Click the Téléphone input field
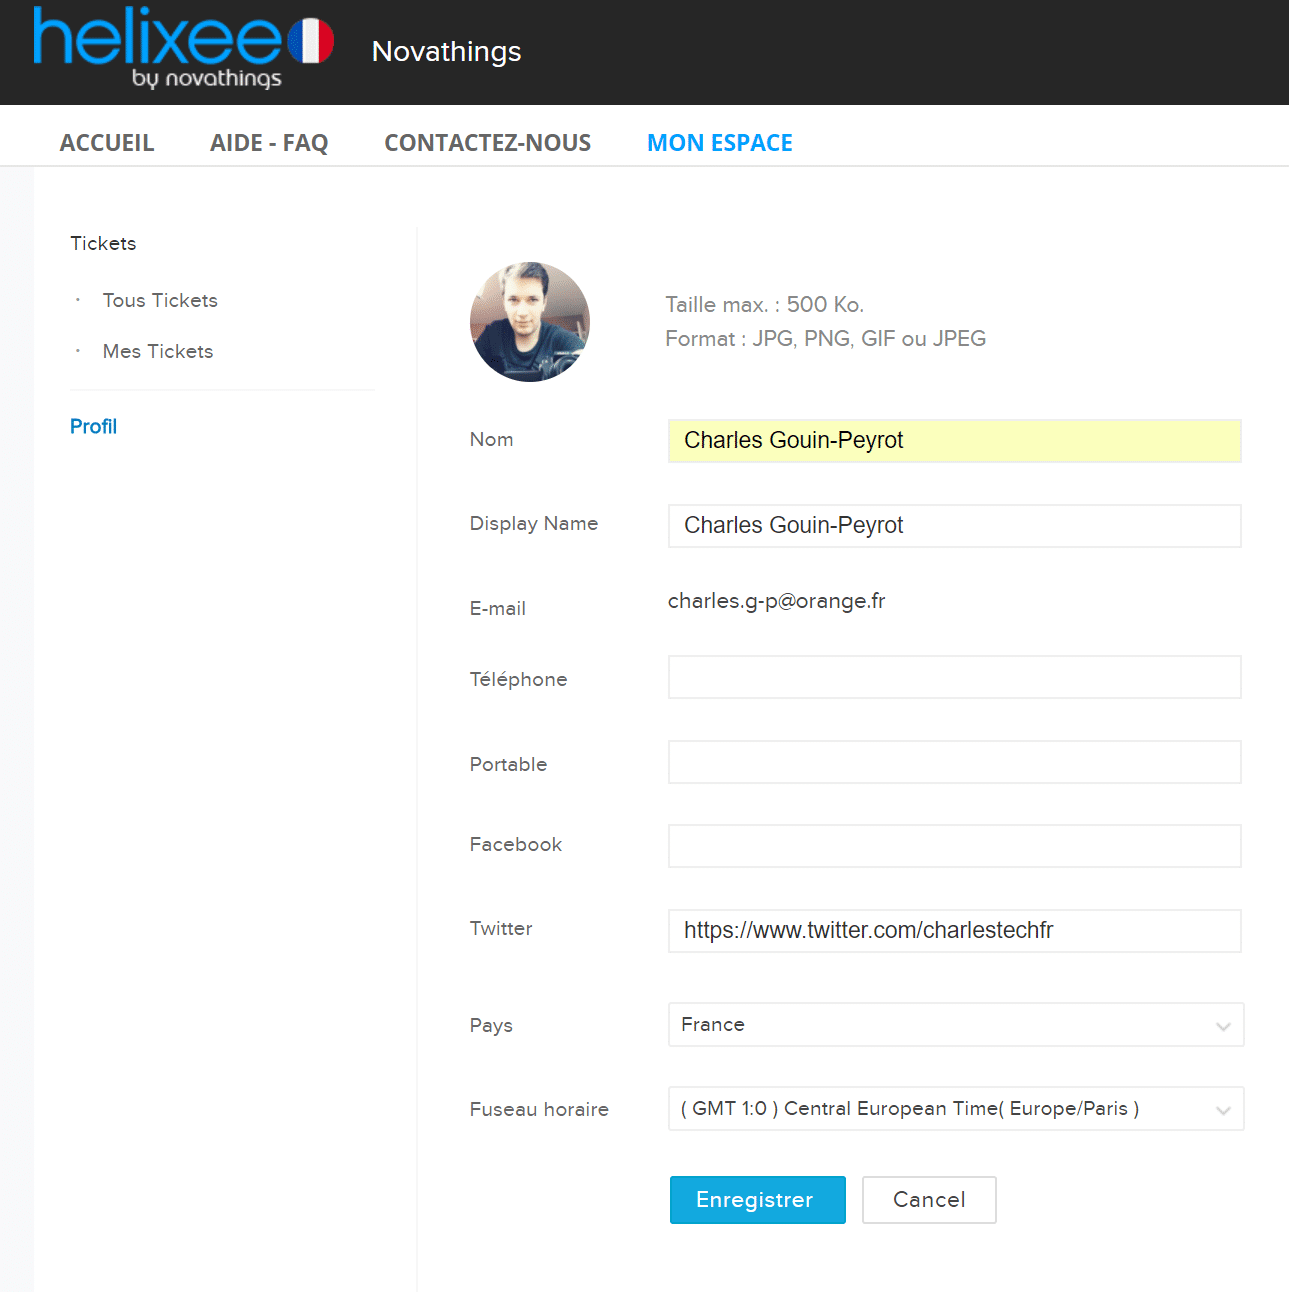This screenshot has height=1292, width=1289. coord(955,677)
